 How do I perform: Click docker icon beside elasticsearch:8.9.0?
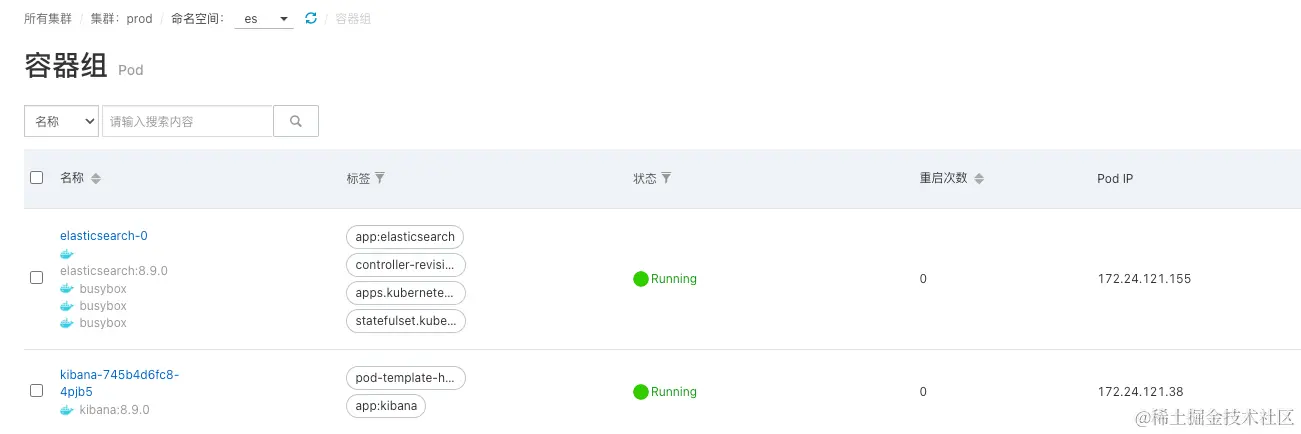[67, 254]
